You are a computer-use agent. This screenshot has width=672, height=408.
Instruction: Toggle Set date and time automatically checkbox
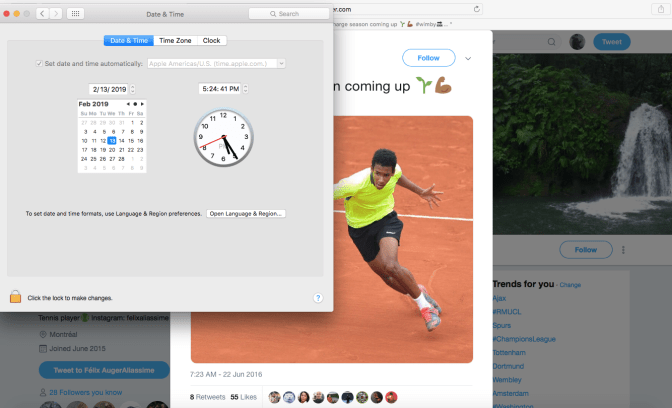(x=39, y=63)
